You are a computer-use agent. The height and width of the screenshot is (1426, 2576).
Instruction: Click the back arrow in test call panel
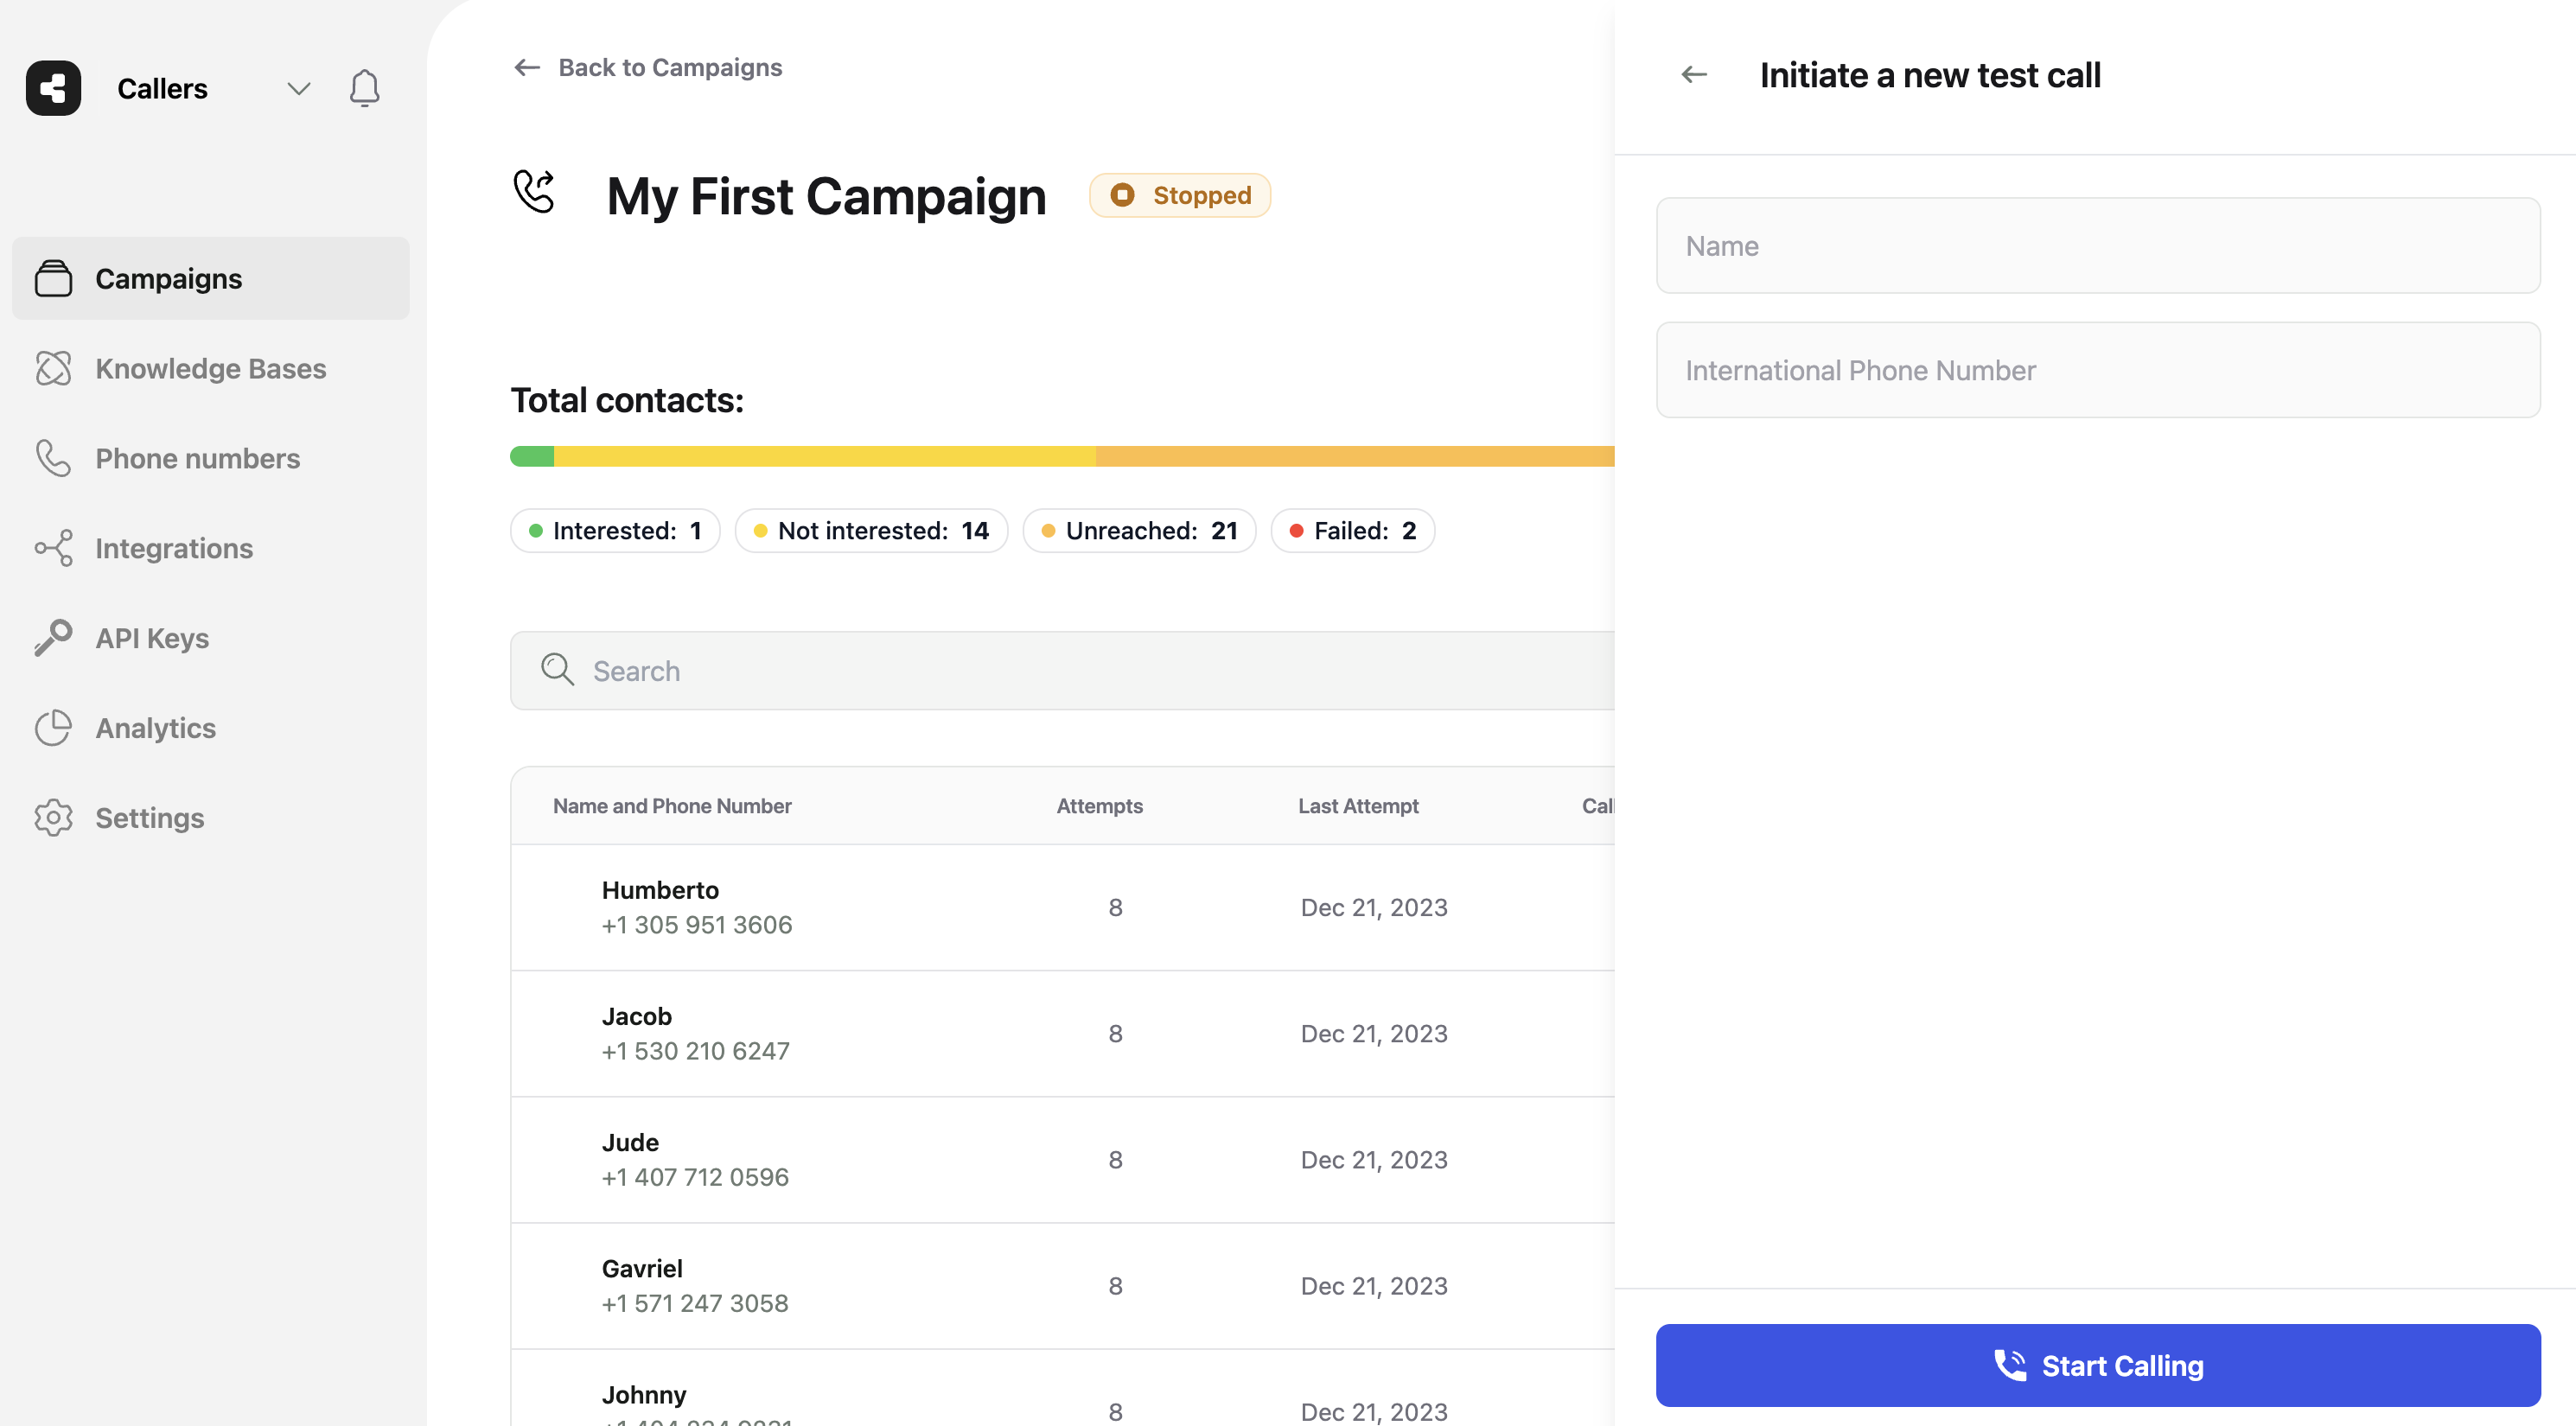[1693, 75]
